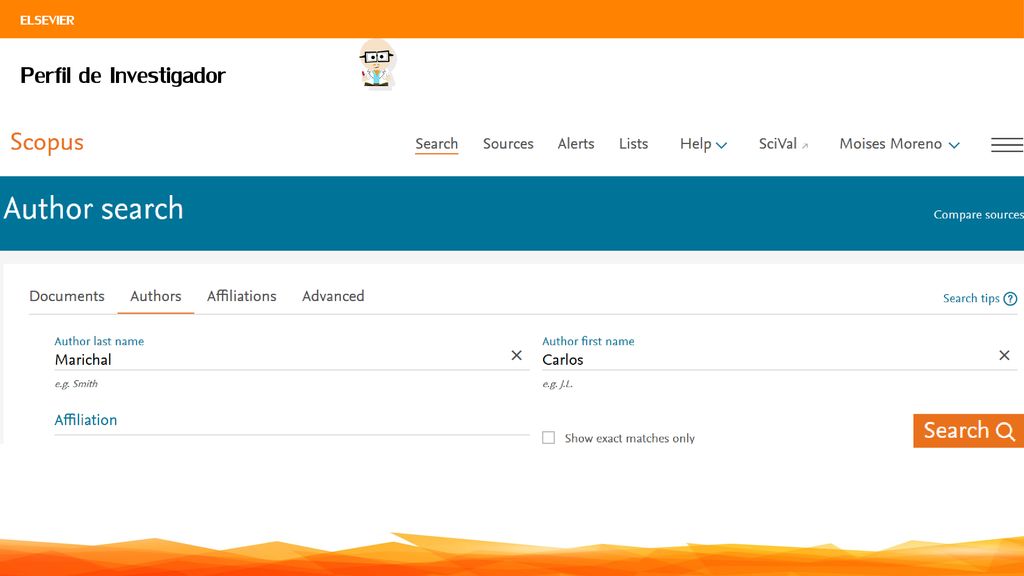Screen dimensions: 1024x576
Task: Click the Elsevier logo in orange bar
Action: pos(47,20)
